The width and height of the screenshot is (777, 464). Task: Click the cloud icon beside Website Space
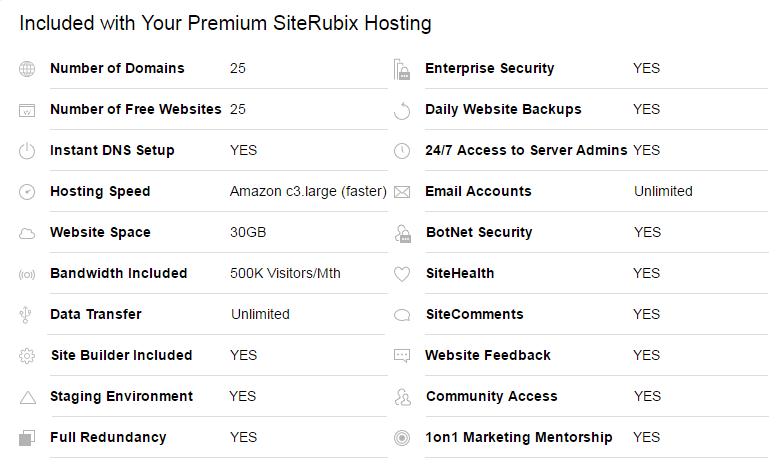click(27, 233)
